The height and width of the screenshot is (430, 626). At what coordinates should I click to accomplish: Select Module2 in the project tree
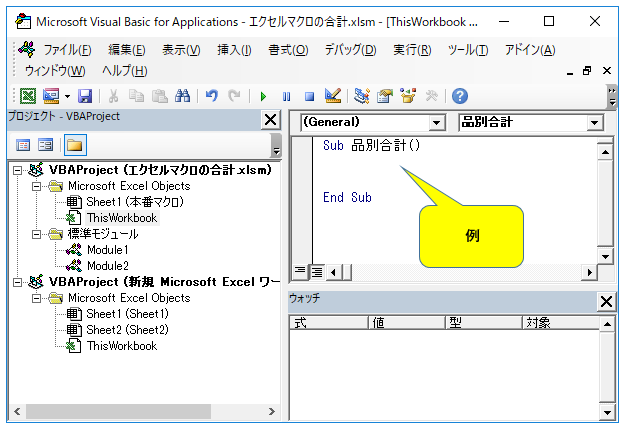coord(108,266)
